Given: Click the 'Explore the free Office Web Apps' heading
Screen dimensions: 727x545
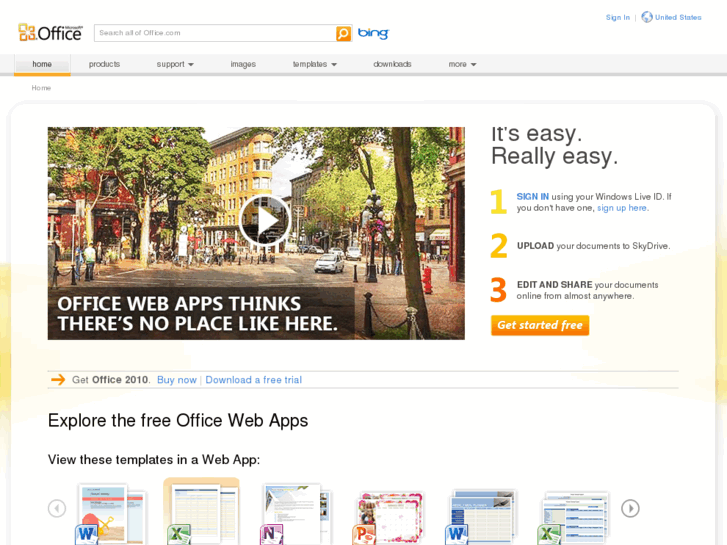Looking at the screenshot, I should click(178, 420).
